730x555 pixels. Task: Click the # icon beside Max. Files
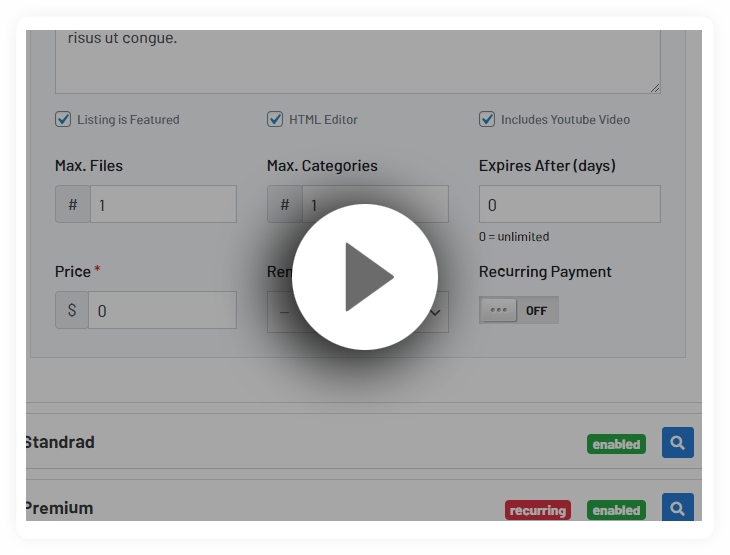point(73,204)
